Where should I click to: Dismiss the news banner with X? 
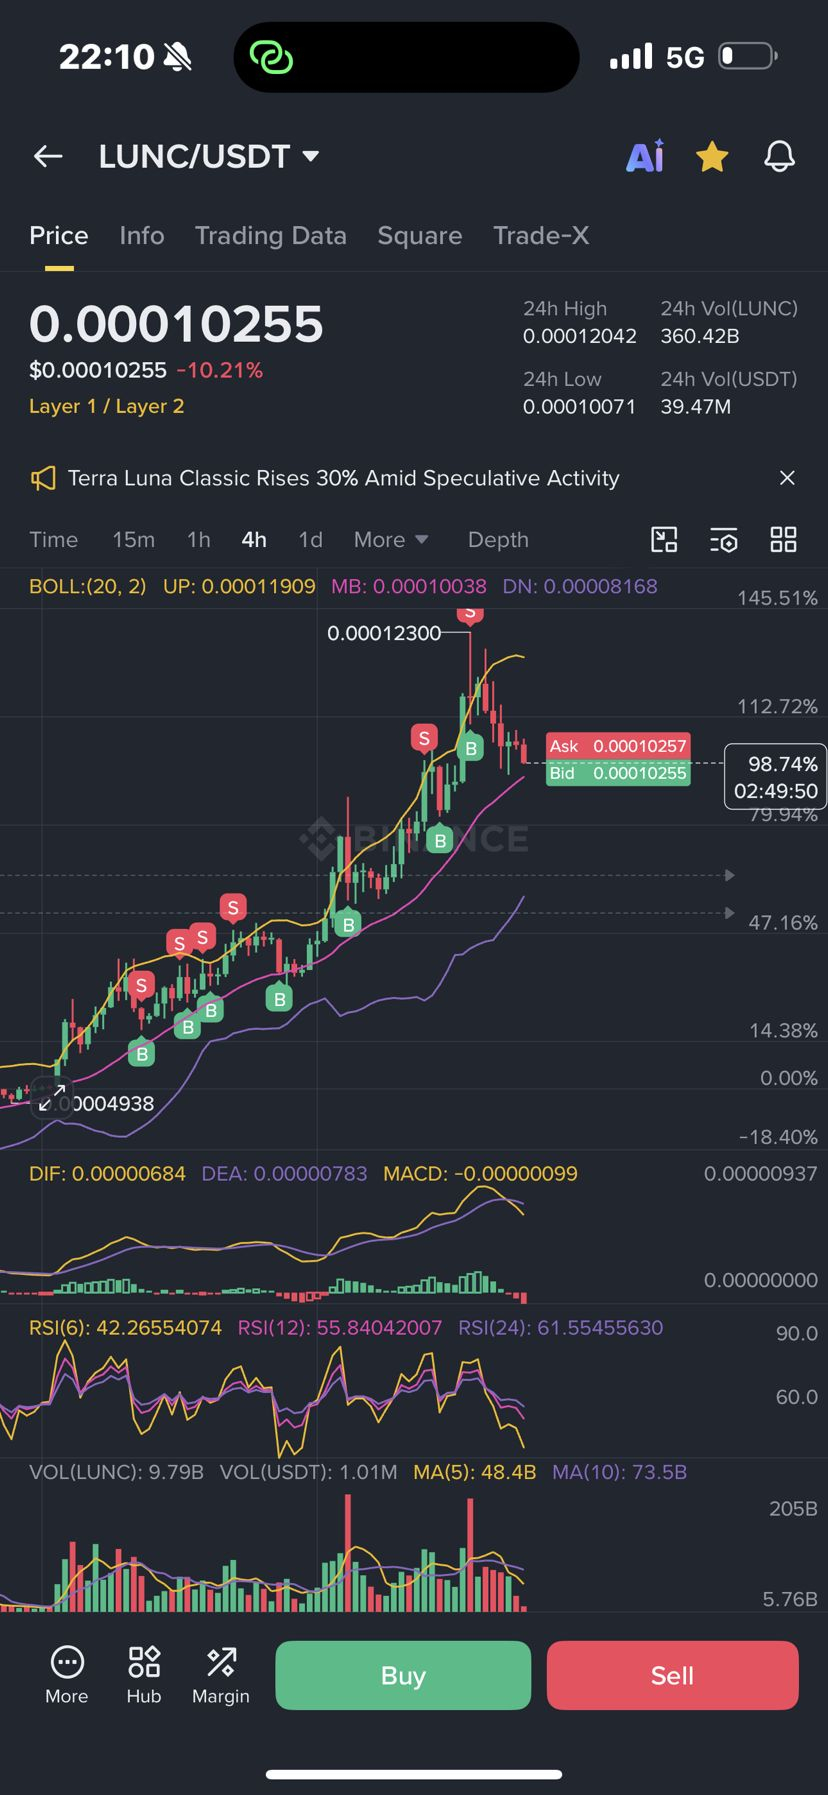coord(787,478)
